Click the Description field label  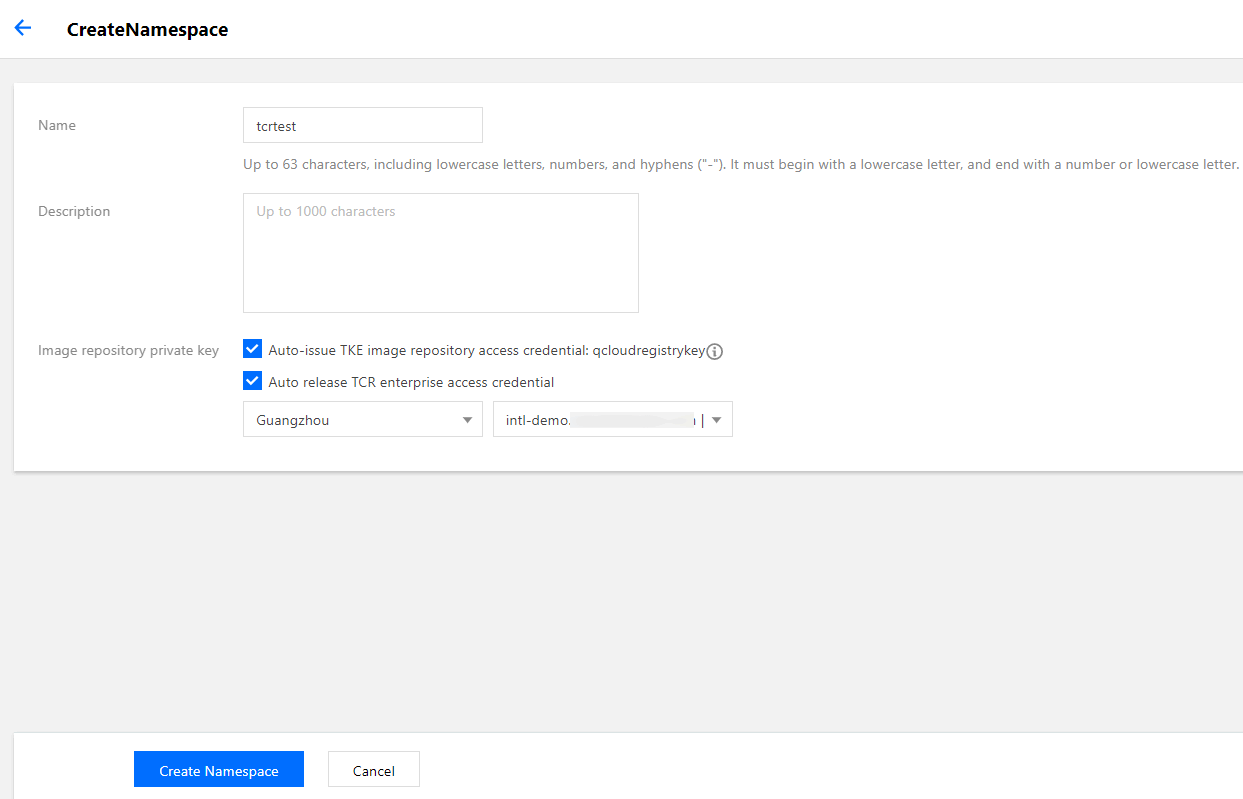74,212
